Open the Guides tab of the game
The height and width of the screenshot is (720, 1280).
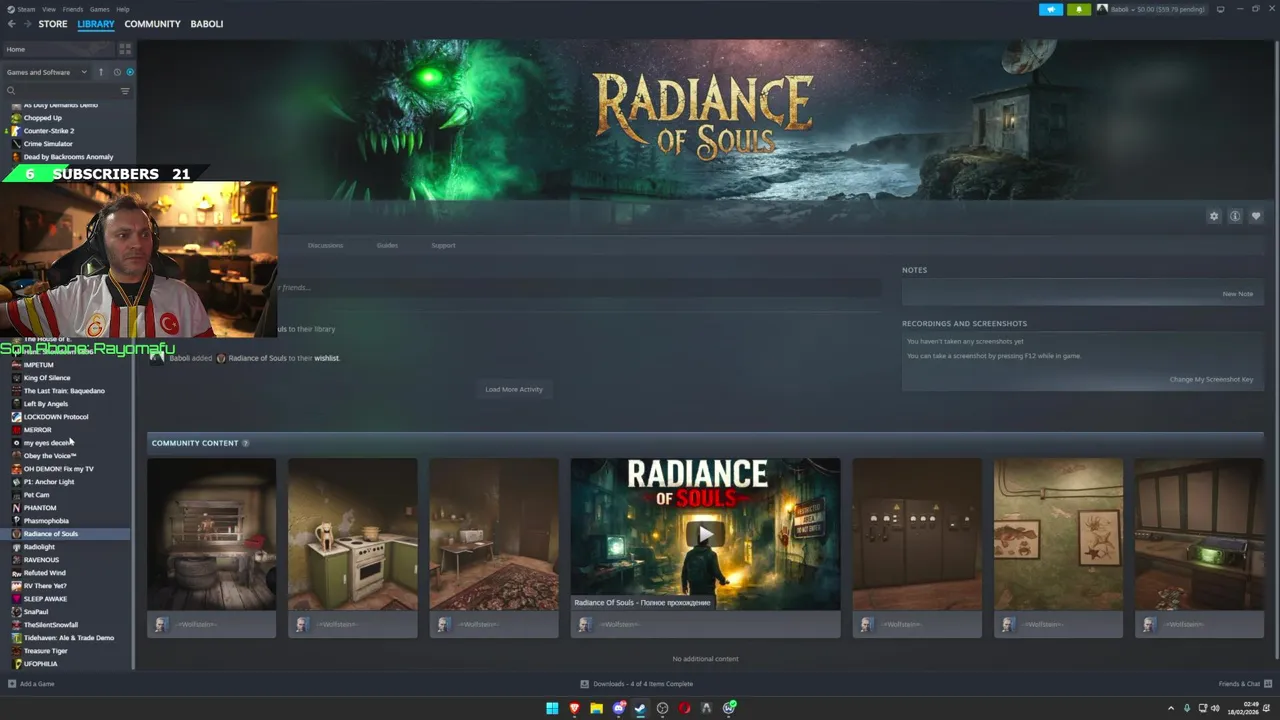(x=387, y=245)
